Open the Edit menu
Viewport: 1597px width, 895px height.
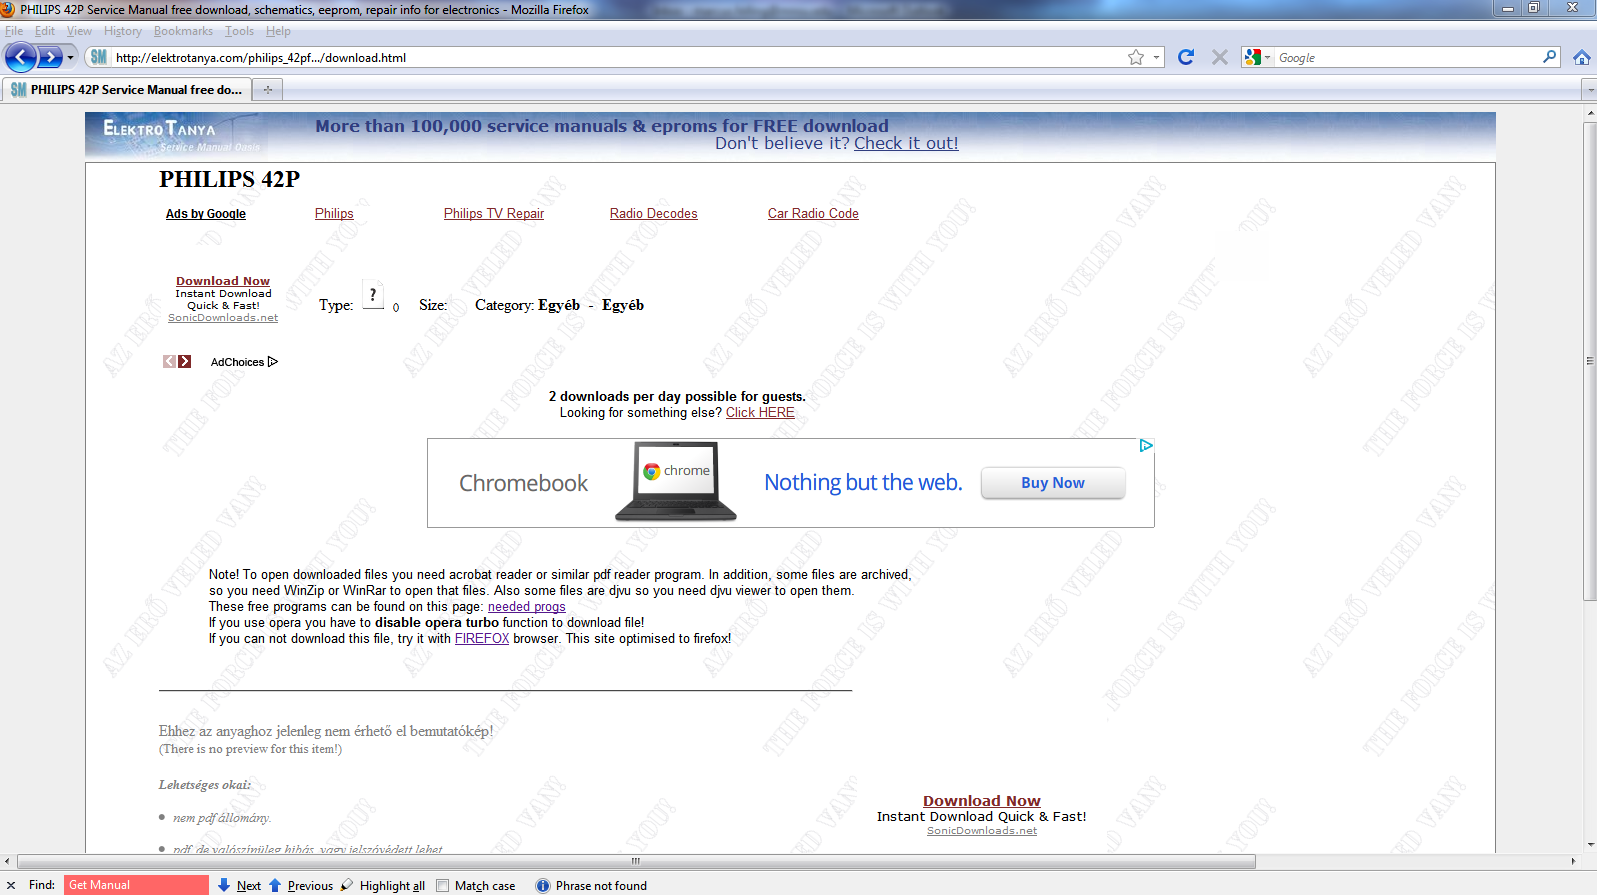pyautogui.click(x=45, y=31)
